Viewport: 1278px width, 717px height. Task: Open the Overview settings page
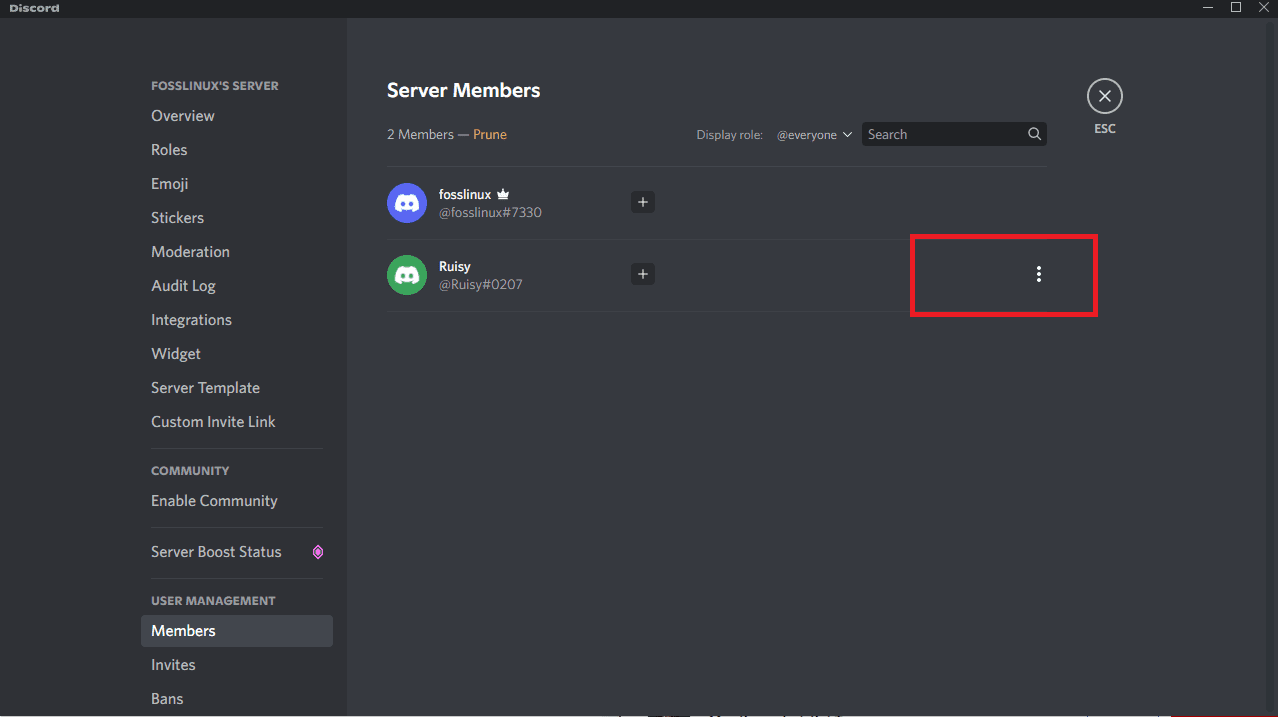pyautogui.click(x=183, y=116)
